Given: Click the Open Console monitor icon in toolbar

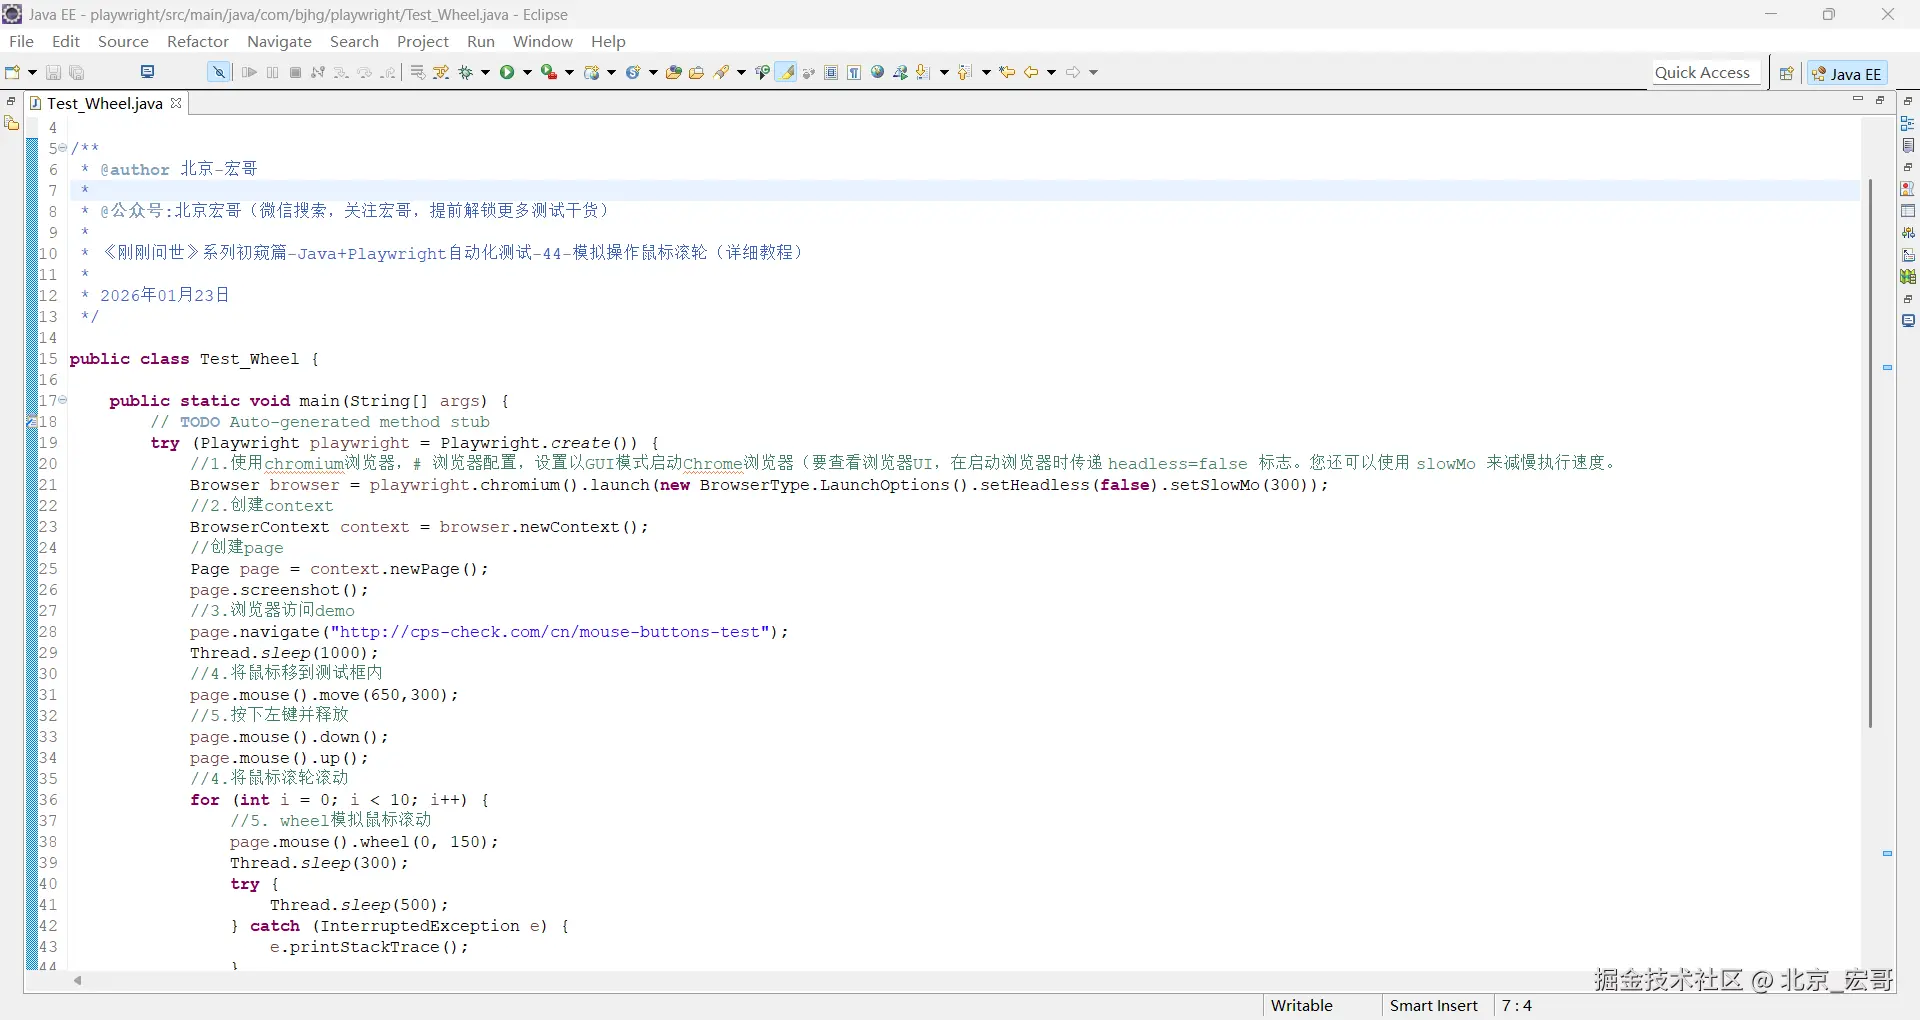Looking at the screenshot, I should pos(148,72).
